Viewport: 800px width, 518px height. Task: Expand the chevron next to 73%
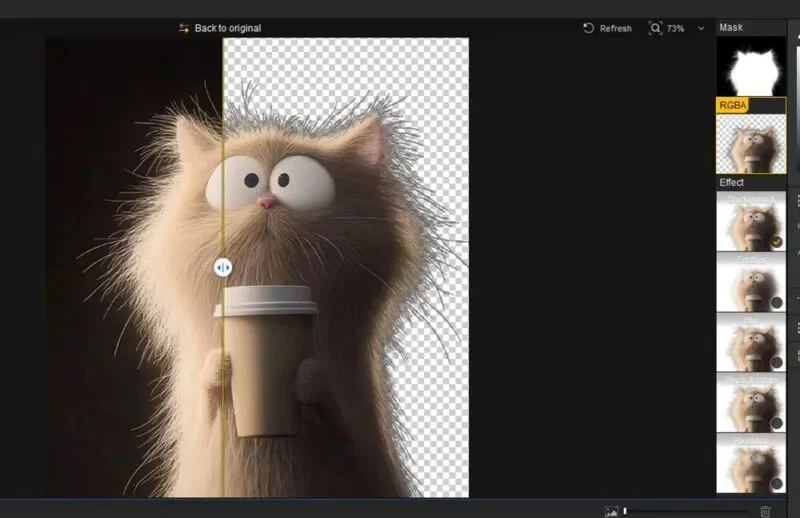click(x=701, y=29)
